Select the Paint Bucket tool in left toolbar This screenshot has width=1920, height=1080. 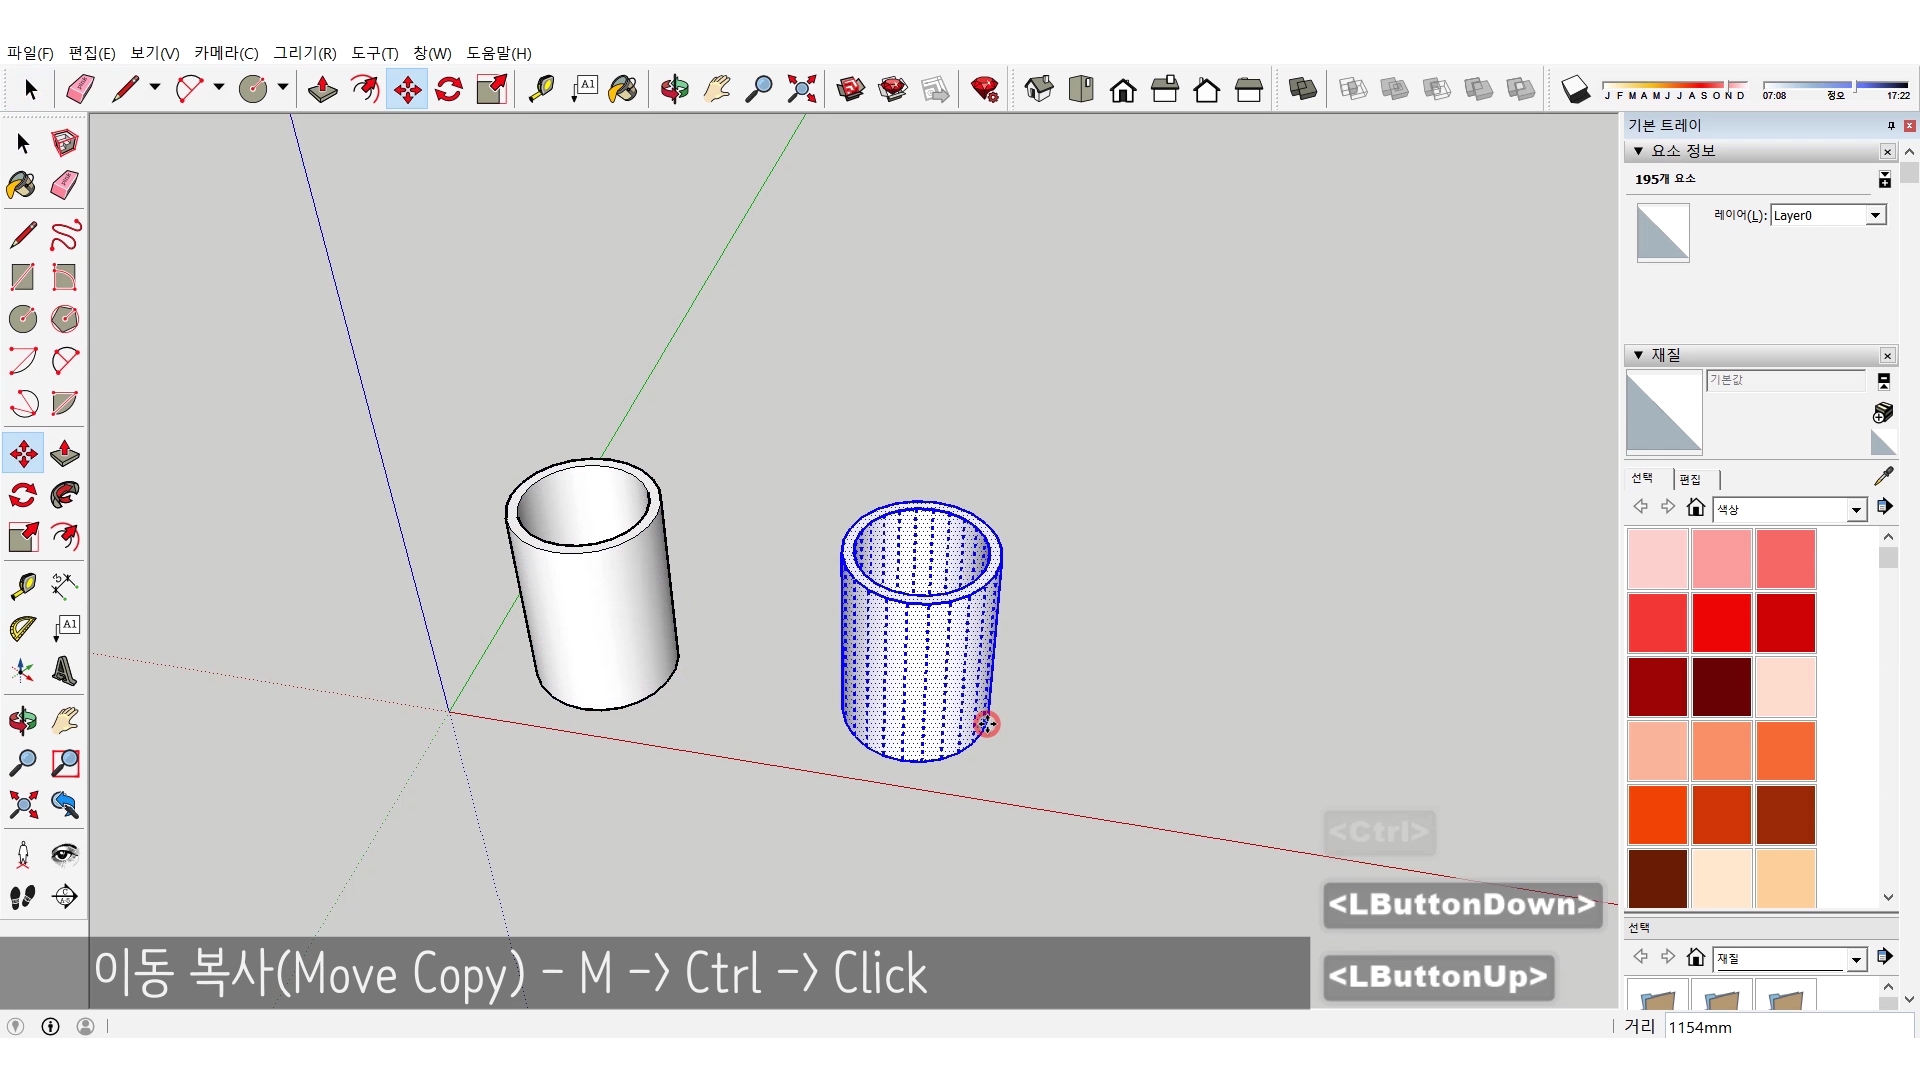point(22,185)
